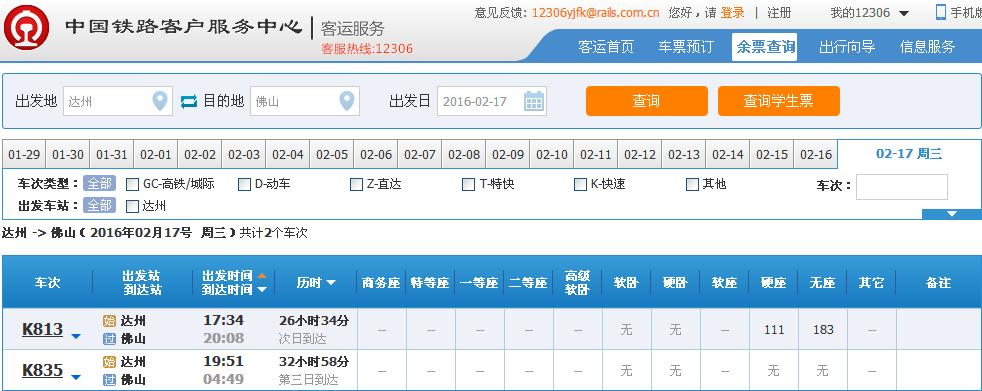Click the 出发日 date field
Image resolution: width=982 pixels, height=391 pixels.
click(492, 101)
